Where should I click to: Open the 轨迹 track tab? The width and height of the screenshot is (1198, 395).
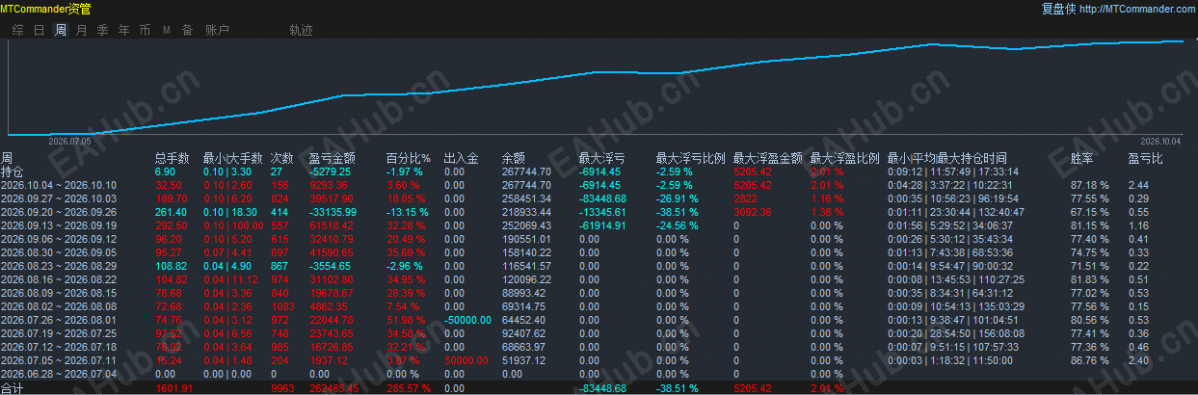301,31
